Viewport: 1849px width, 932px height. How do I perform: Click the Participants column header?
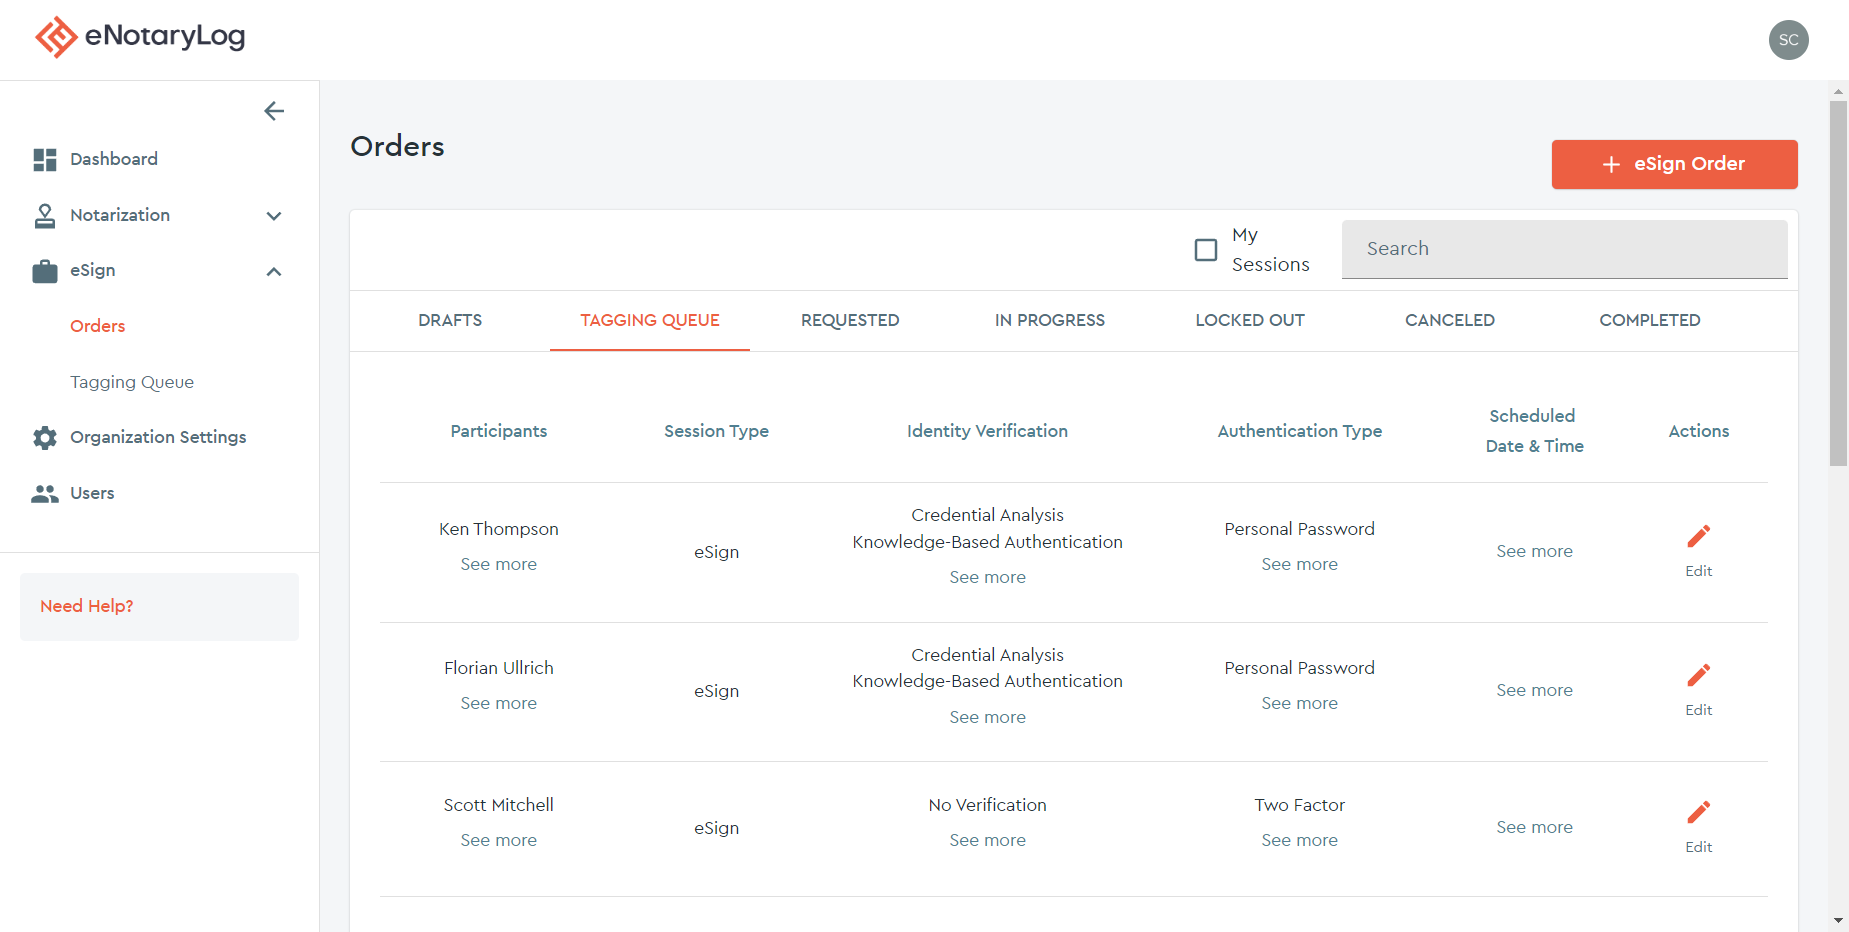coord(498,431)
